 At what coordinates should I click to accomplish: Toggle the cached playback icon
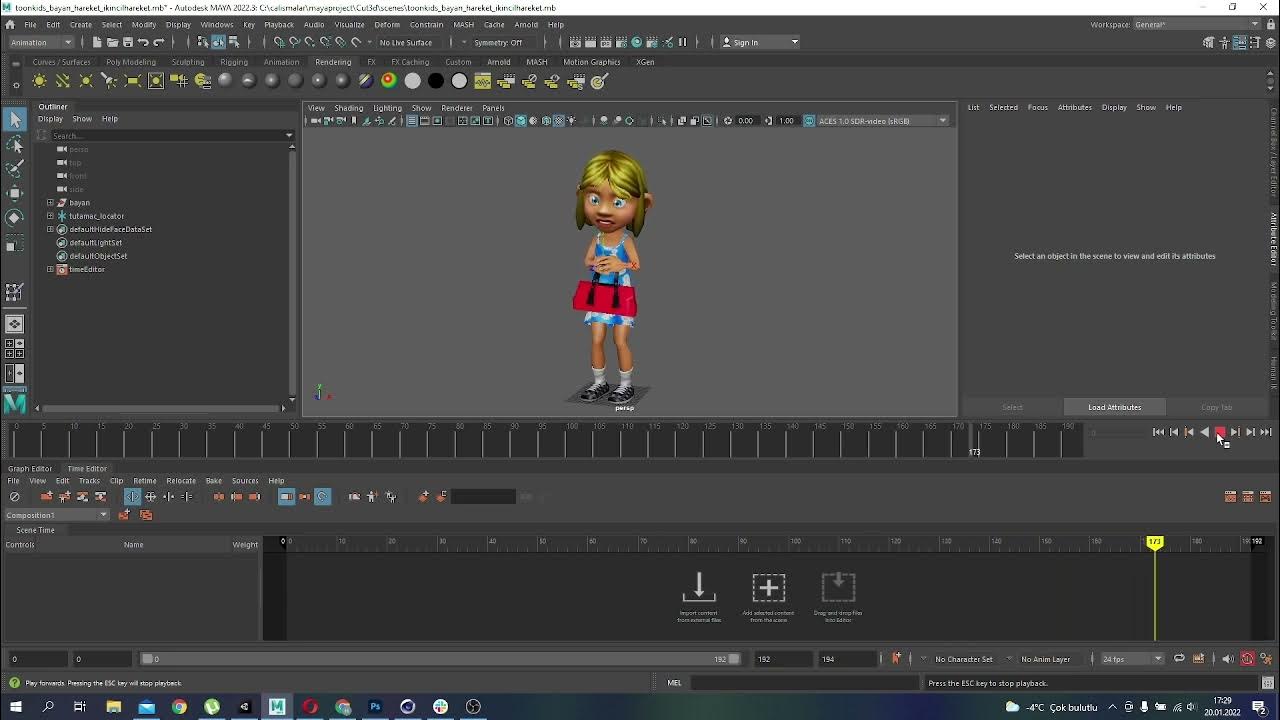coord(1198,659)
